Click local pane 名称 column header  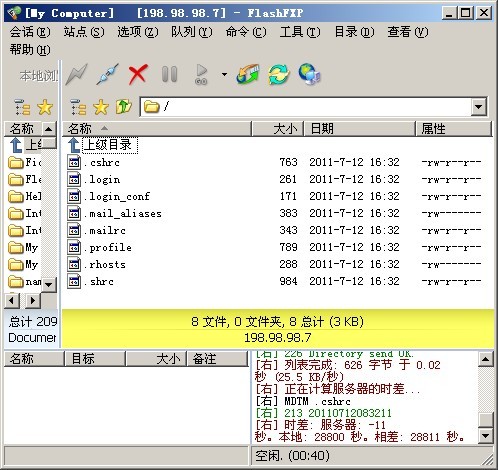23,129
